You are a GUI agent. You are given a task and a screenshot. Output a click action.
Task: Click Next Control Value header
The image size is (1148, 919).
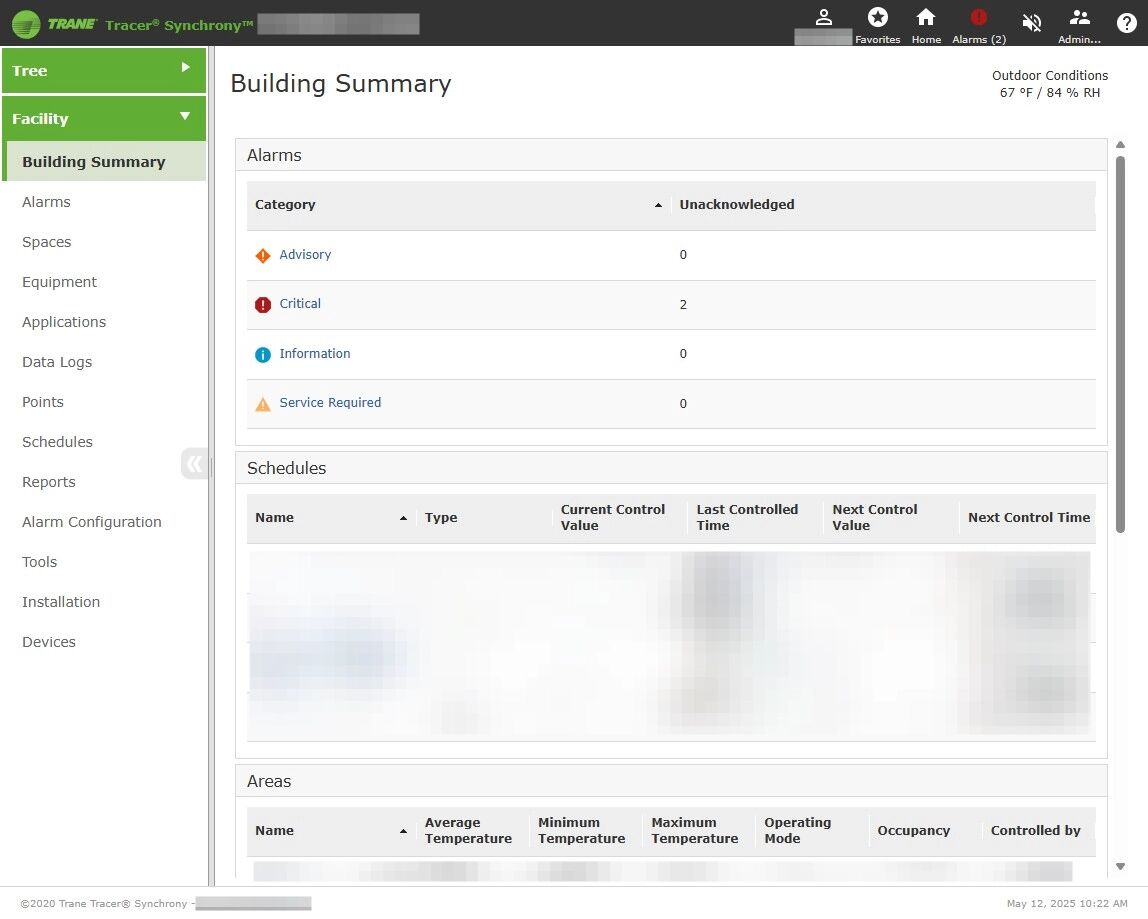[x=874, y=517]
